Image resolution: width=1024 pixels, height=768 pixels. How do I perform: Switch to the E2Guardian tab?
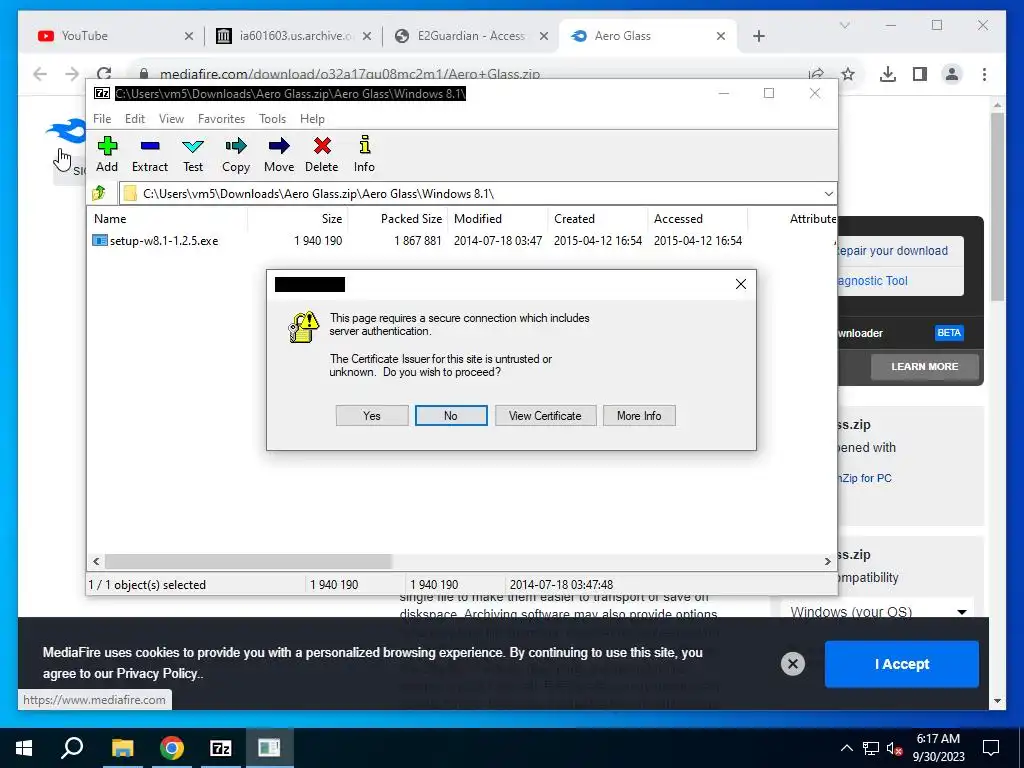point(470,36)
